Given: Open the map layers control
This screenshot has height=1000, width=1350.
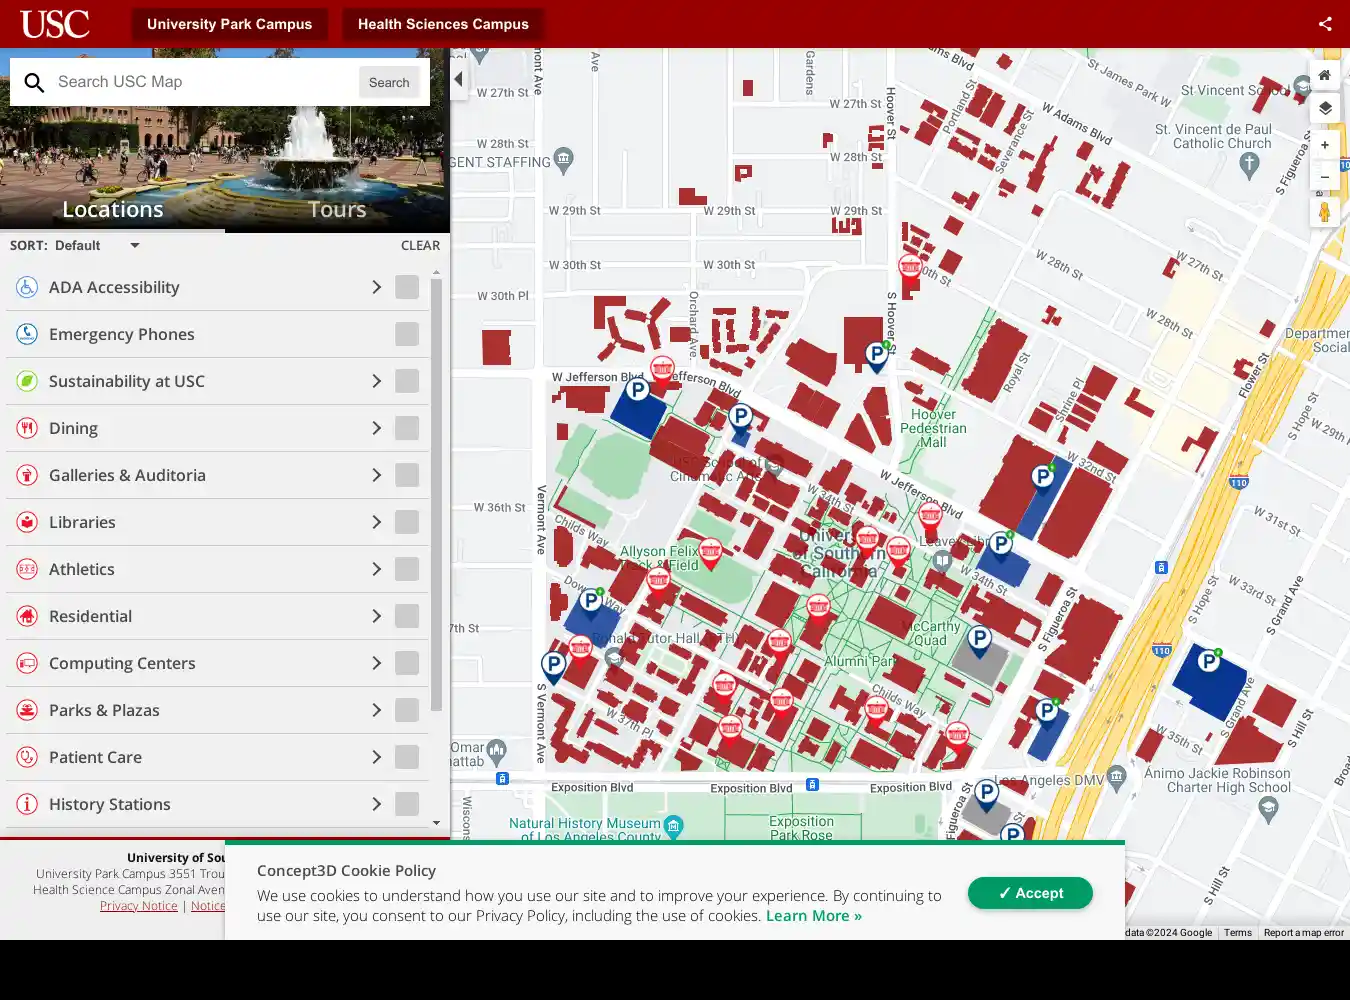Looking at the screenshot, I should [1324, 108].
